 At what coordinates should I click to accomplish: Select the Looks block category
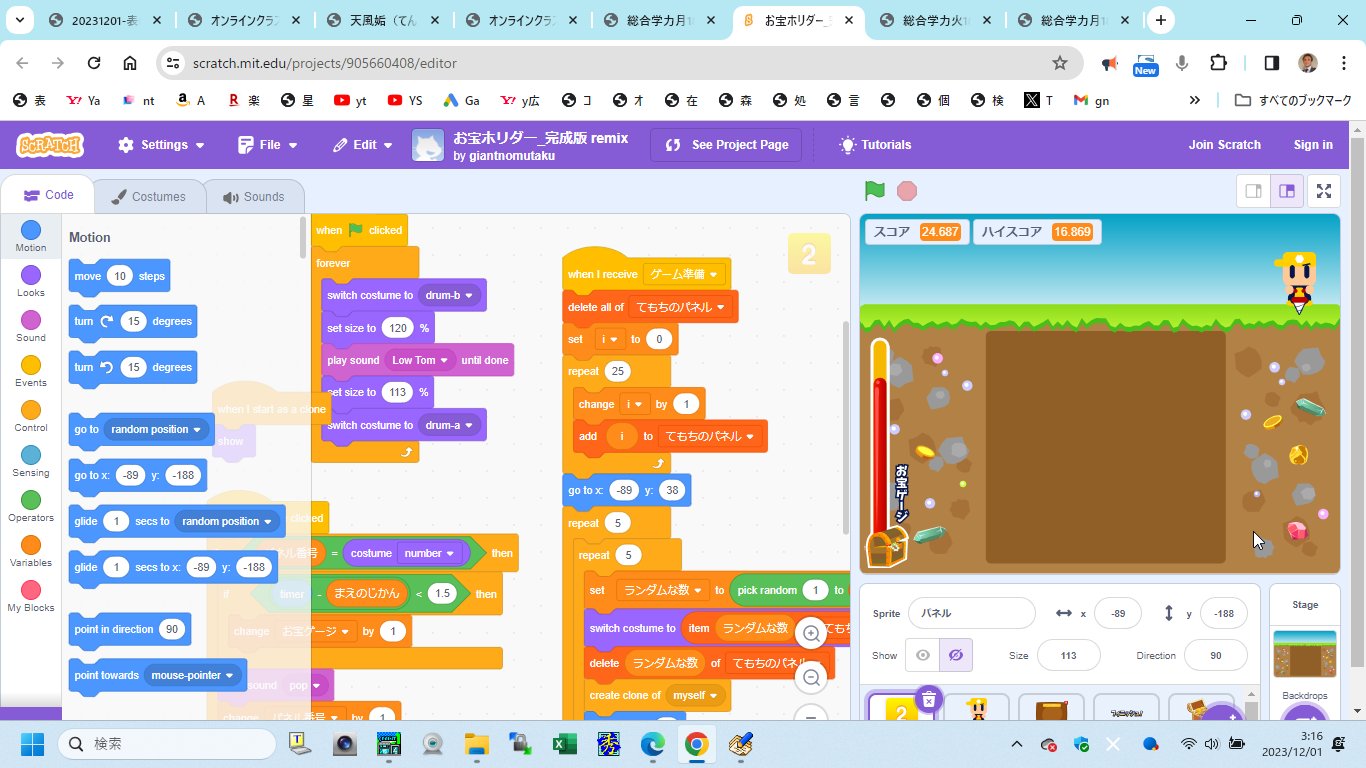[x=31, y=282]
